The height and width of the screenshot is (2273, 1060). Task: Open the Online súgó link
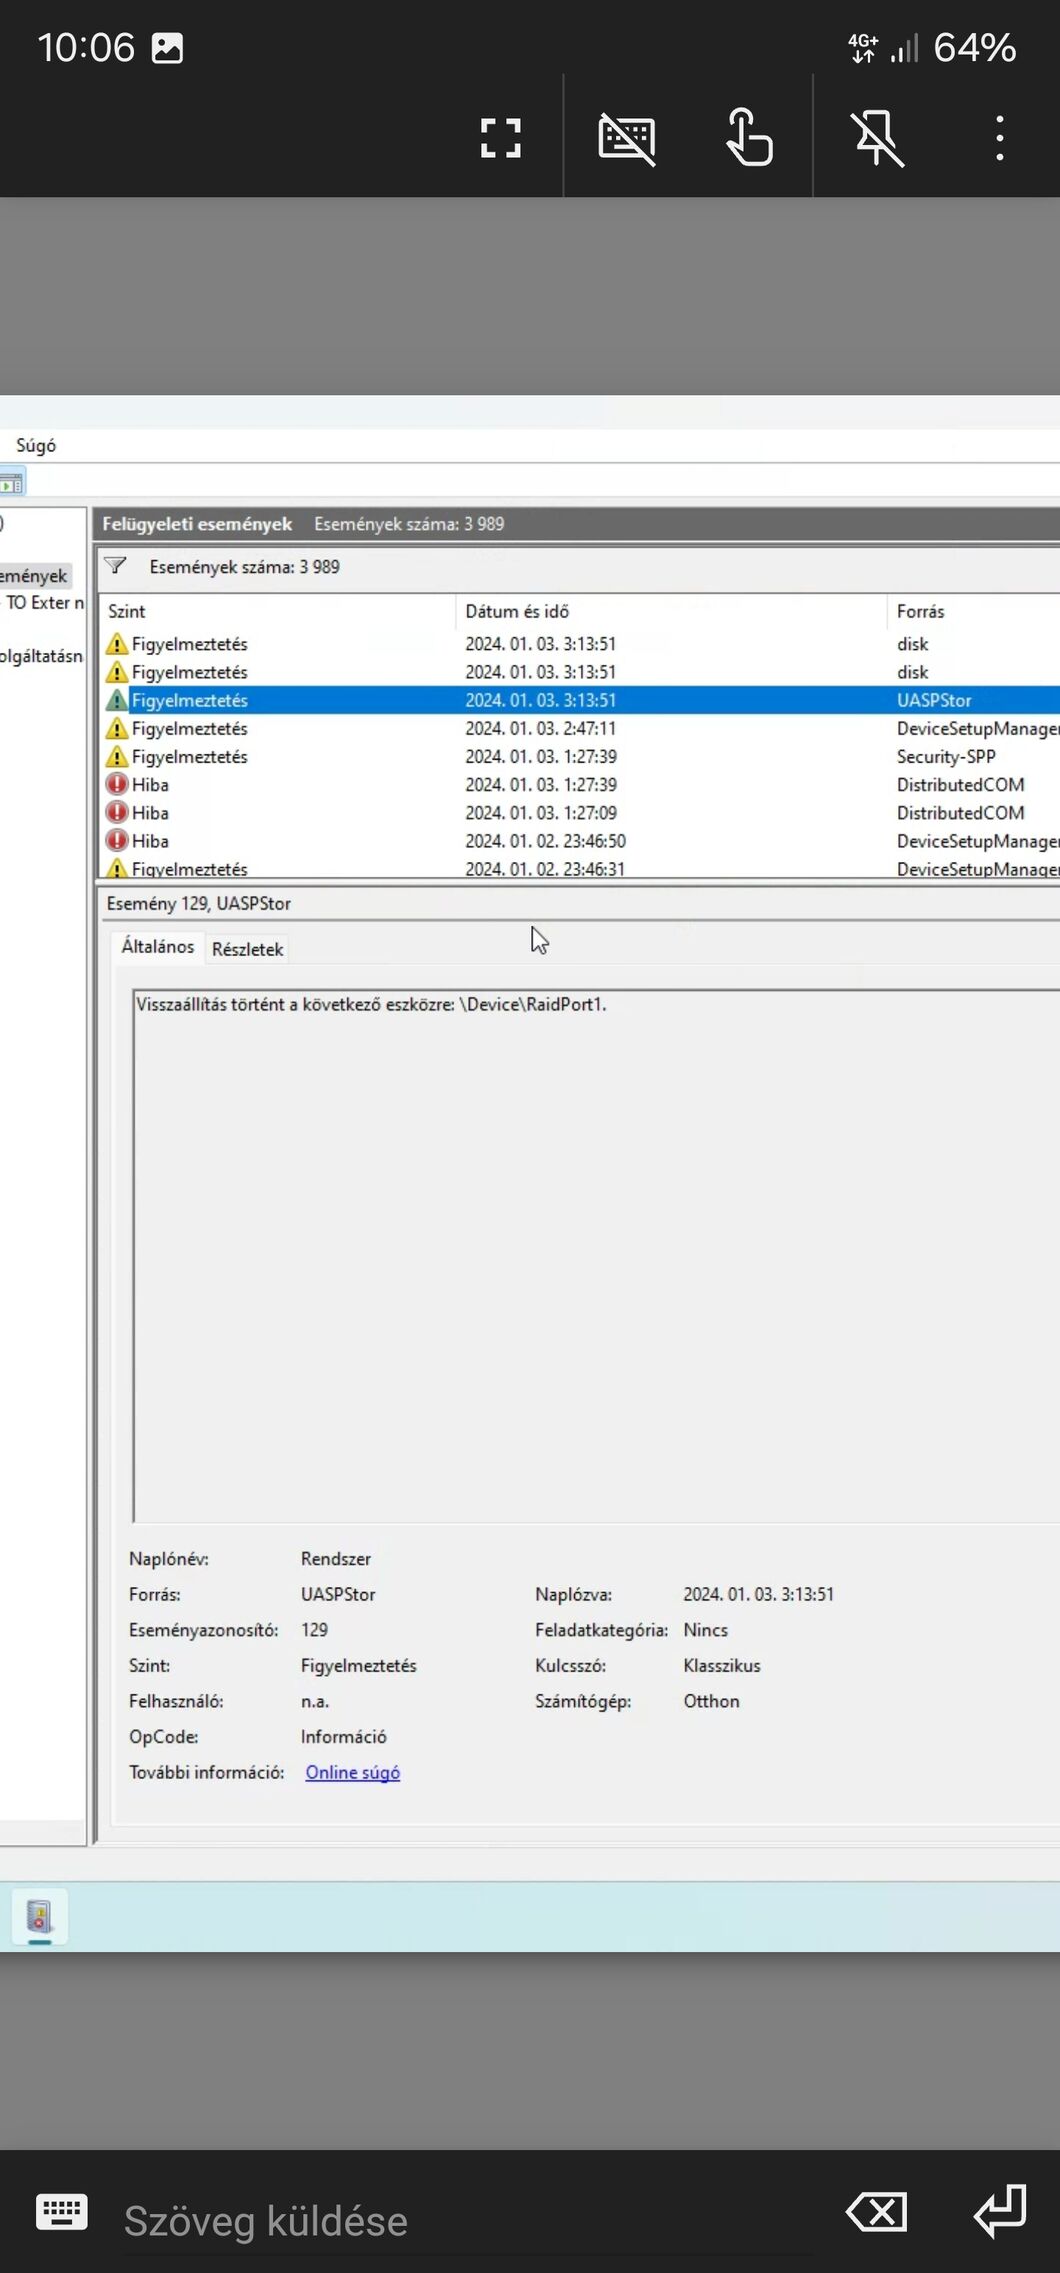coord(352,1772)
